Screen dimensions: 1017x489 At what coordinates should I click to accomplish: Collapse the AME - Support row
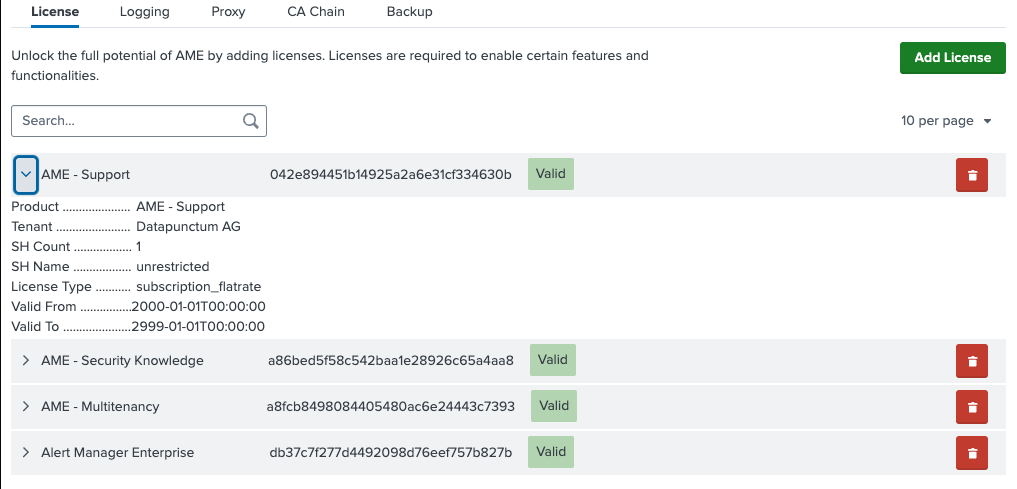tap(26, 174)
